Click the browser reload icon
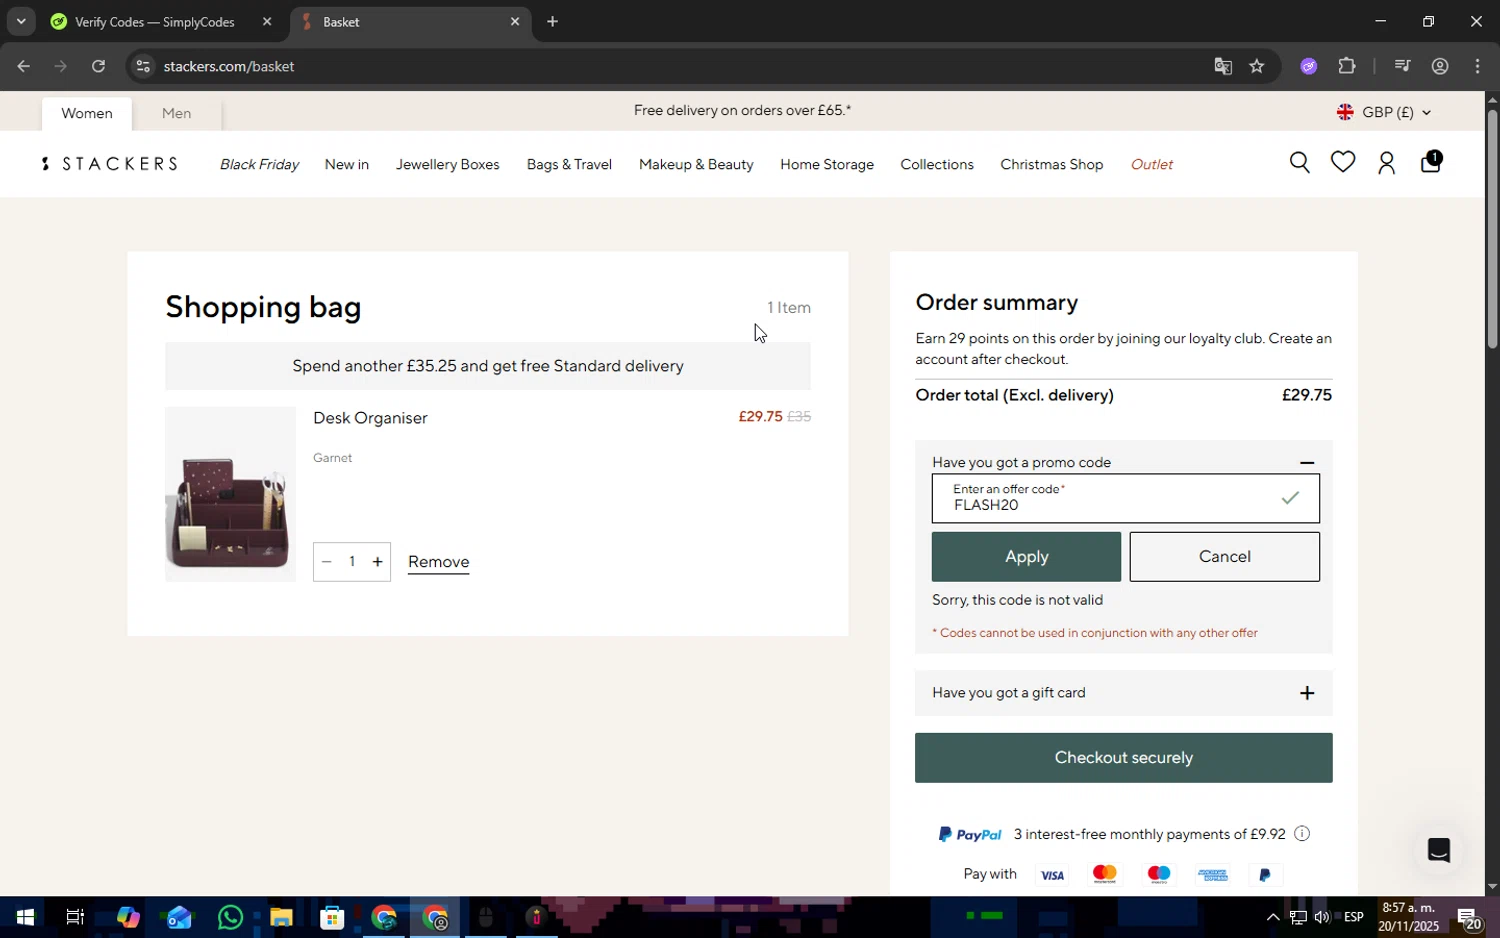 point(98,66)
